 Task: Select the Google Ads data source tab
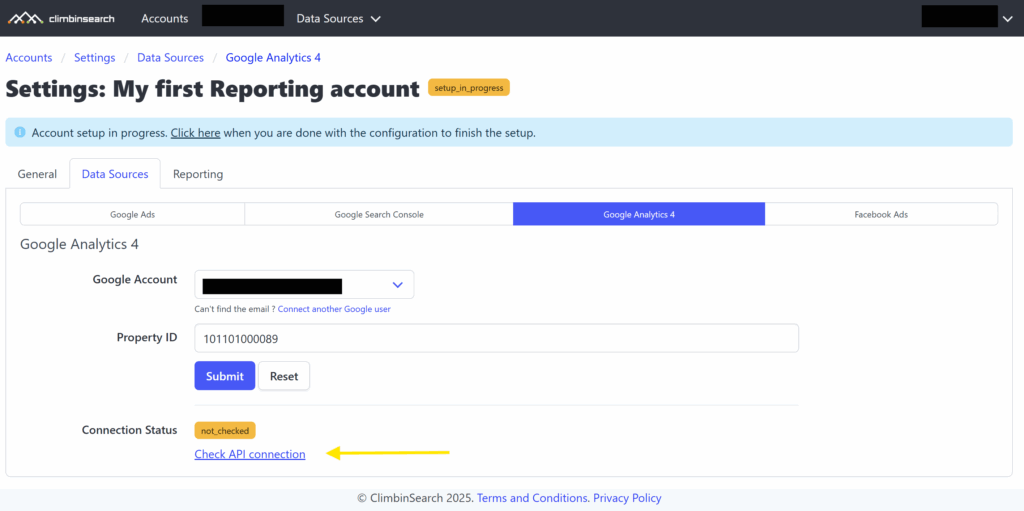(x=132, y=214)
